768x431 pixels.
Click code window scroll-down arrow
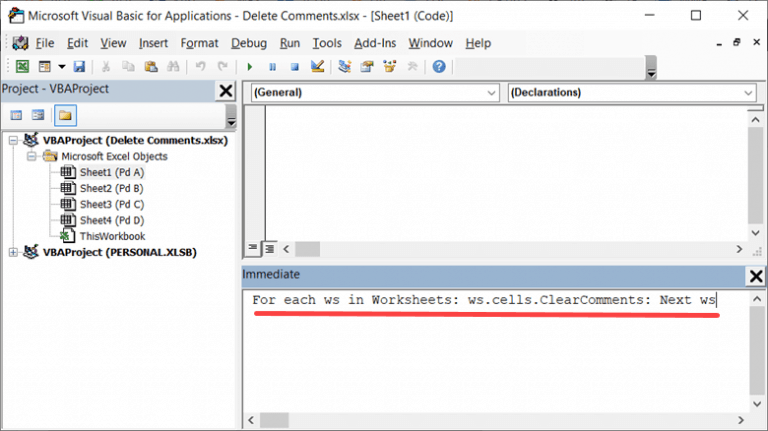tap(756, 233)
